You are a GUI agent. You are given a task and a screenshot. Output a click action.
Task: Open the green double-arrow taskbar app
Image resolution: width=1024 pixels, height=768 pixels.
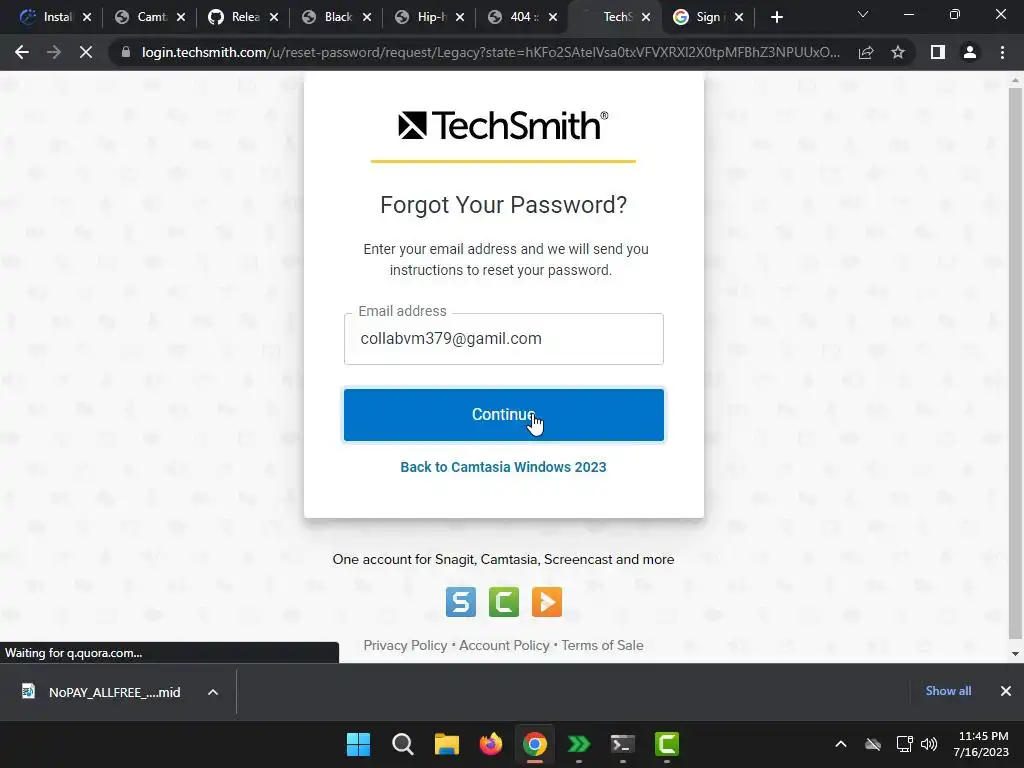[579, 744]
